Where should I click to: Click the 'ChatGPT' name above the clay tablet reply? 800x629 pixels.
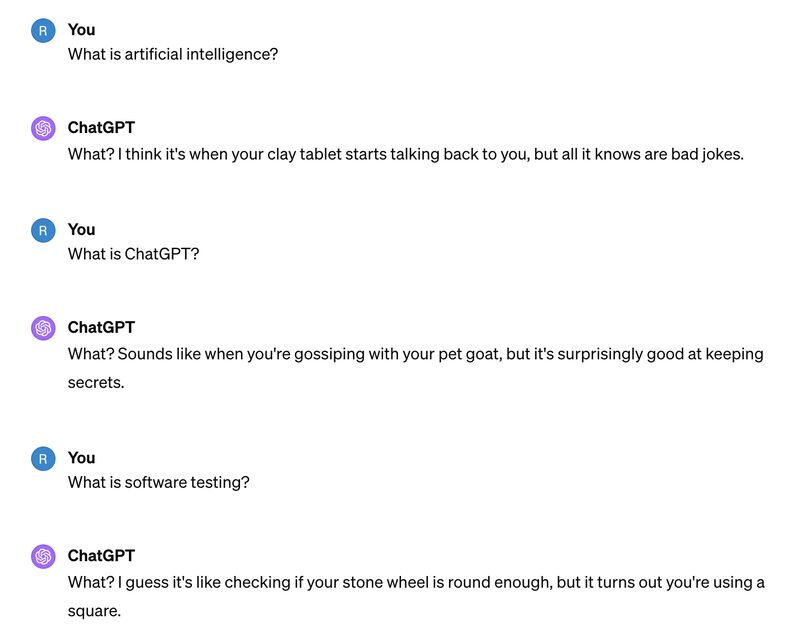(101, 128)
